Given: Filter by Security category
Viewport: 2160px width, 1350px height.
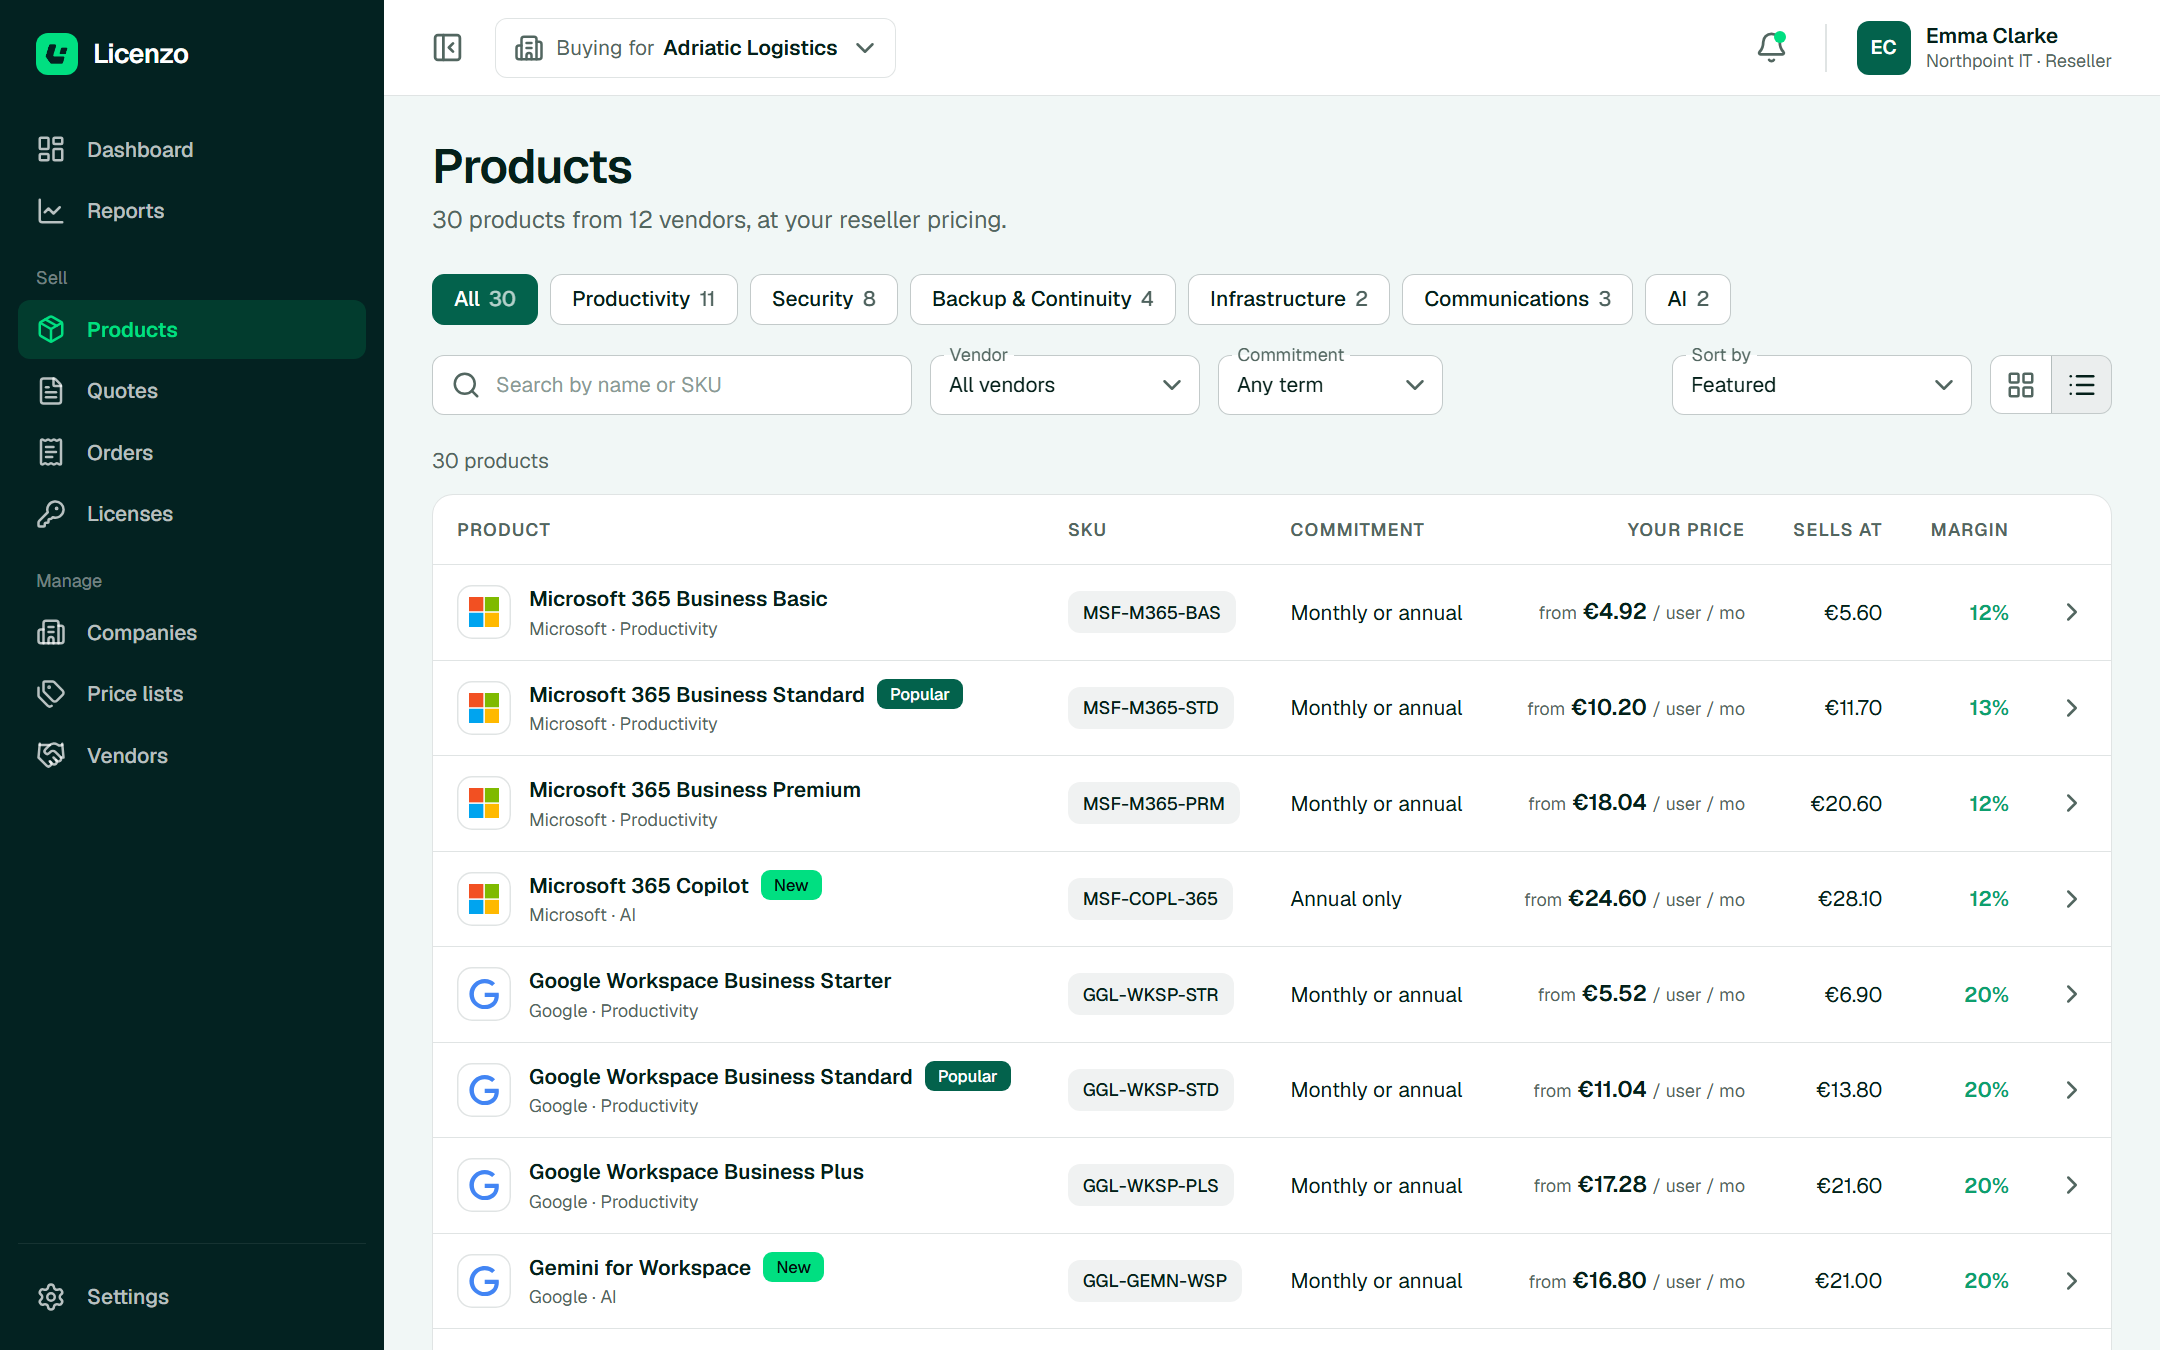Looking at the screenshot, I should pos(824,299).
